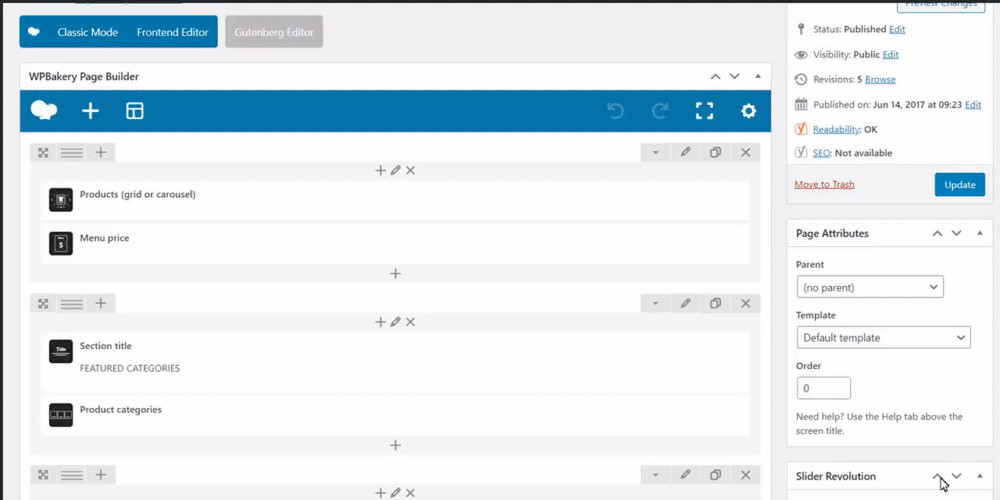
Task: Edit the column containing Section title
Action: pos(395,322)
